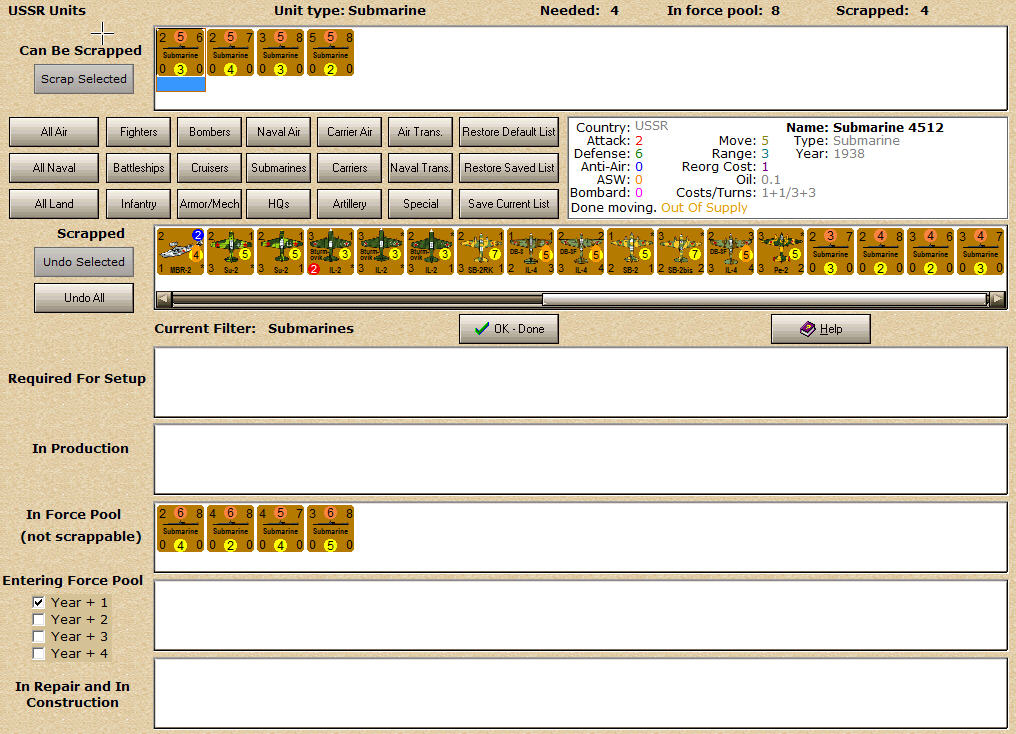Select the scrapped 3-4-7 submarine

click(x=980, y=251)
